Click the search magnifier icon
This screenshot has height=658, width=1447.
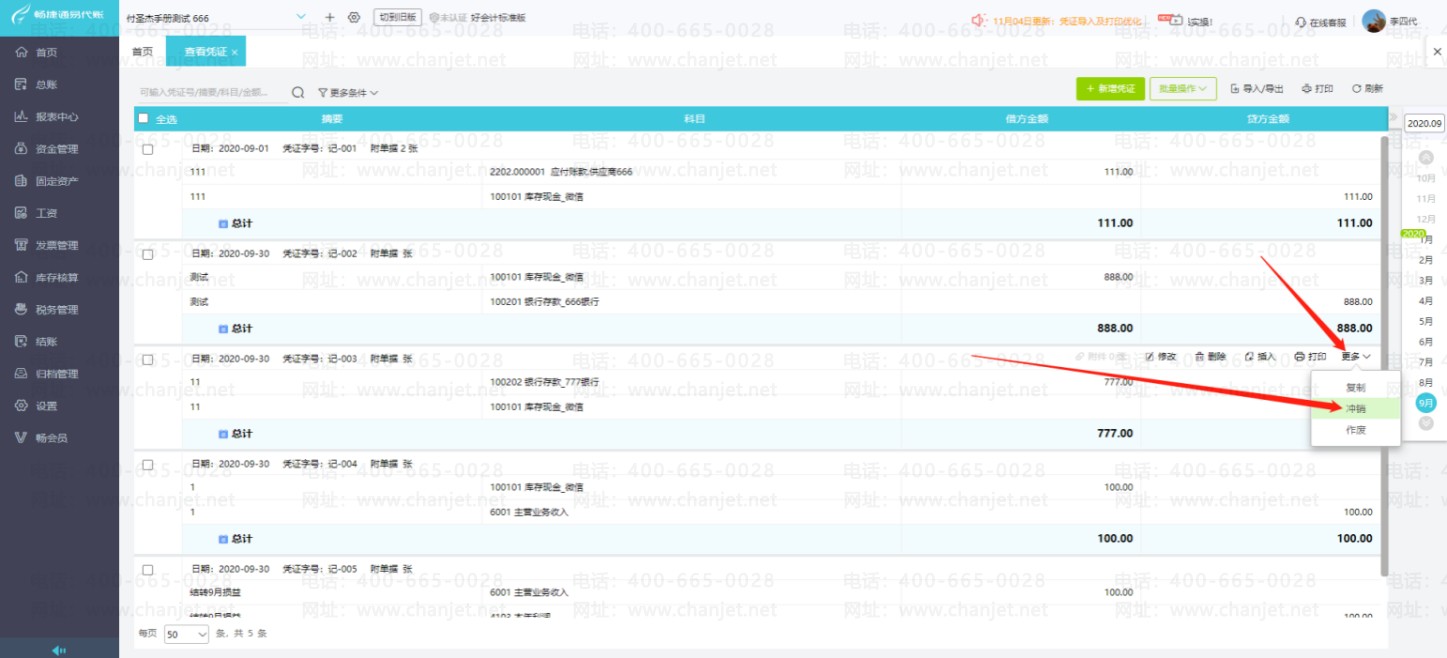(298, 93)
